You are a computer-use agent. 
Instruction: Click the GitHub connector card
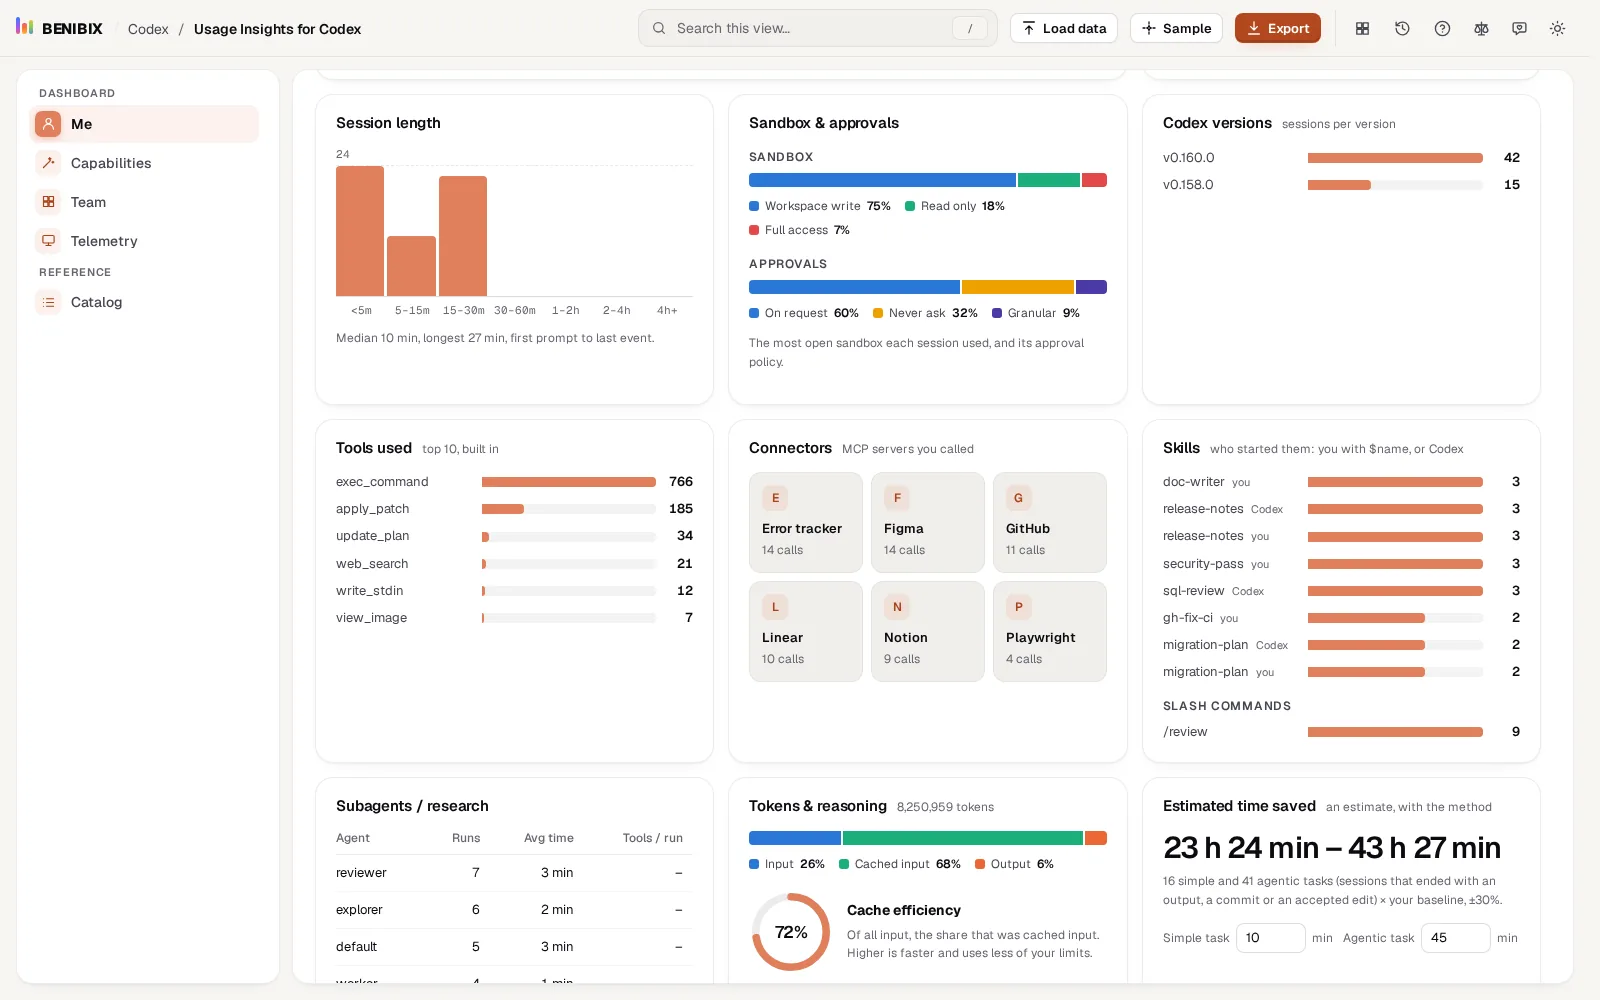(1050, 522)
